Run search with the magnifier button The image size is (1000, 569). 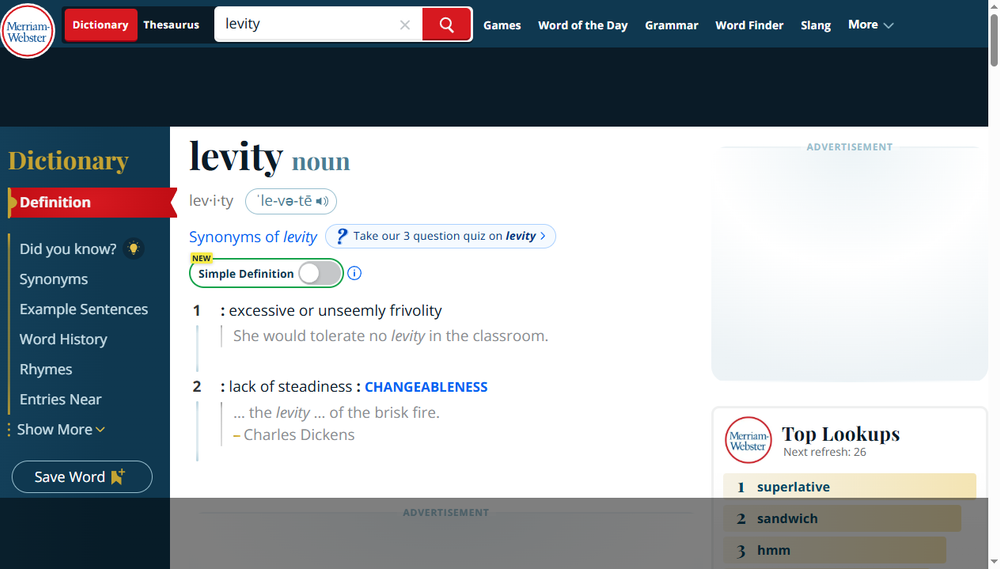coord(446,25)
